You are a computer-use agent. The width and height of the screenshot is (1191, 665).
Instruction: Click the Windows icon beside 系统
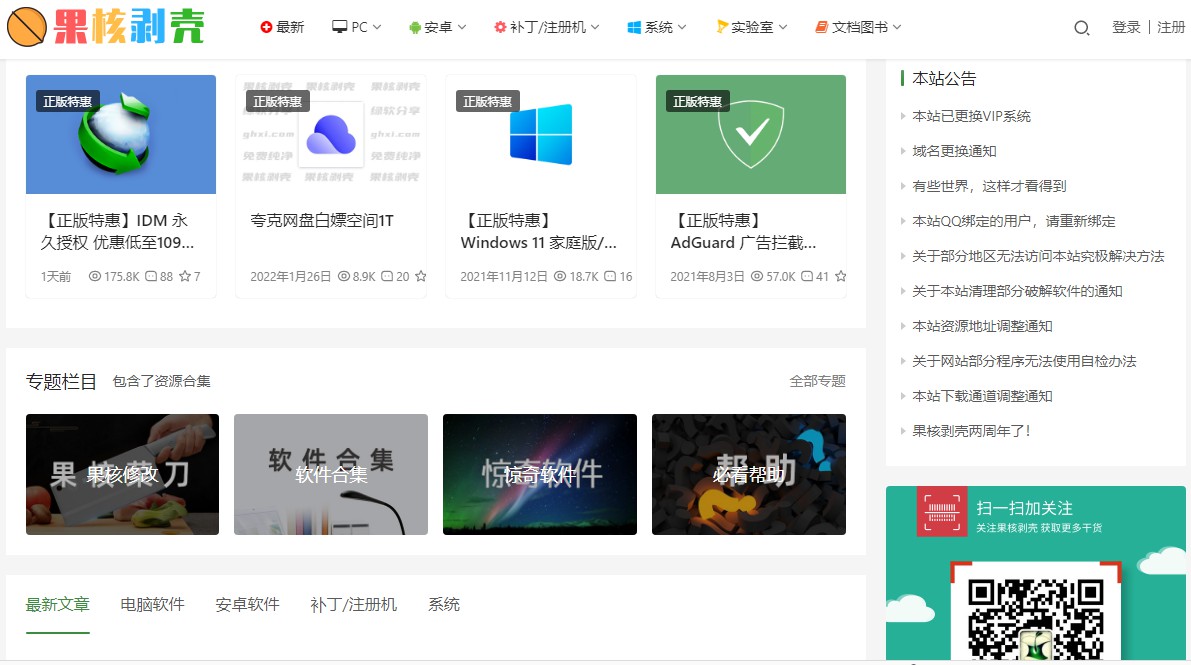(x=634, y=27)
